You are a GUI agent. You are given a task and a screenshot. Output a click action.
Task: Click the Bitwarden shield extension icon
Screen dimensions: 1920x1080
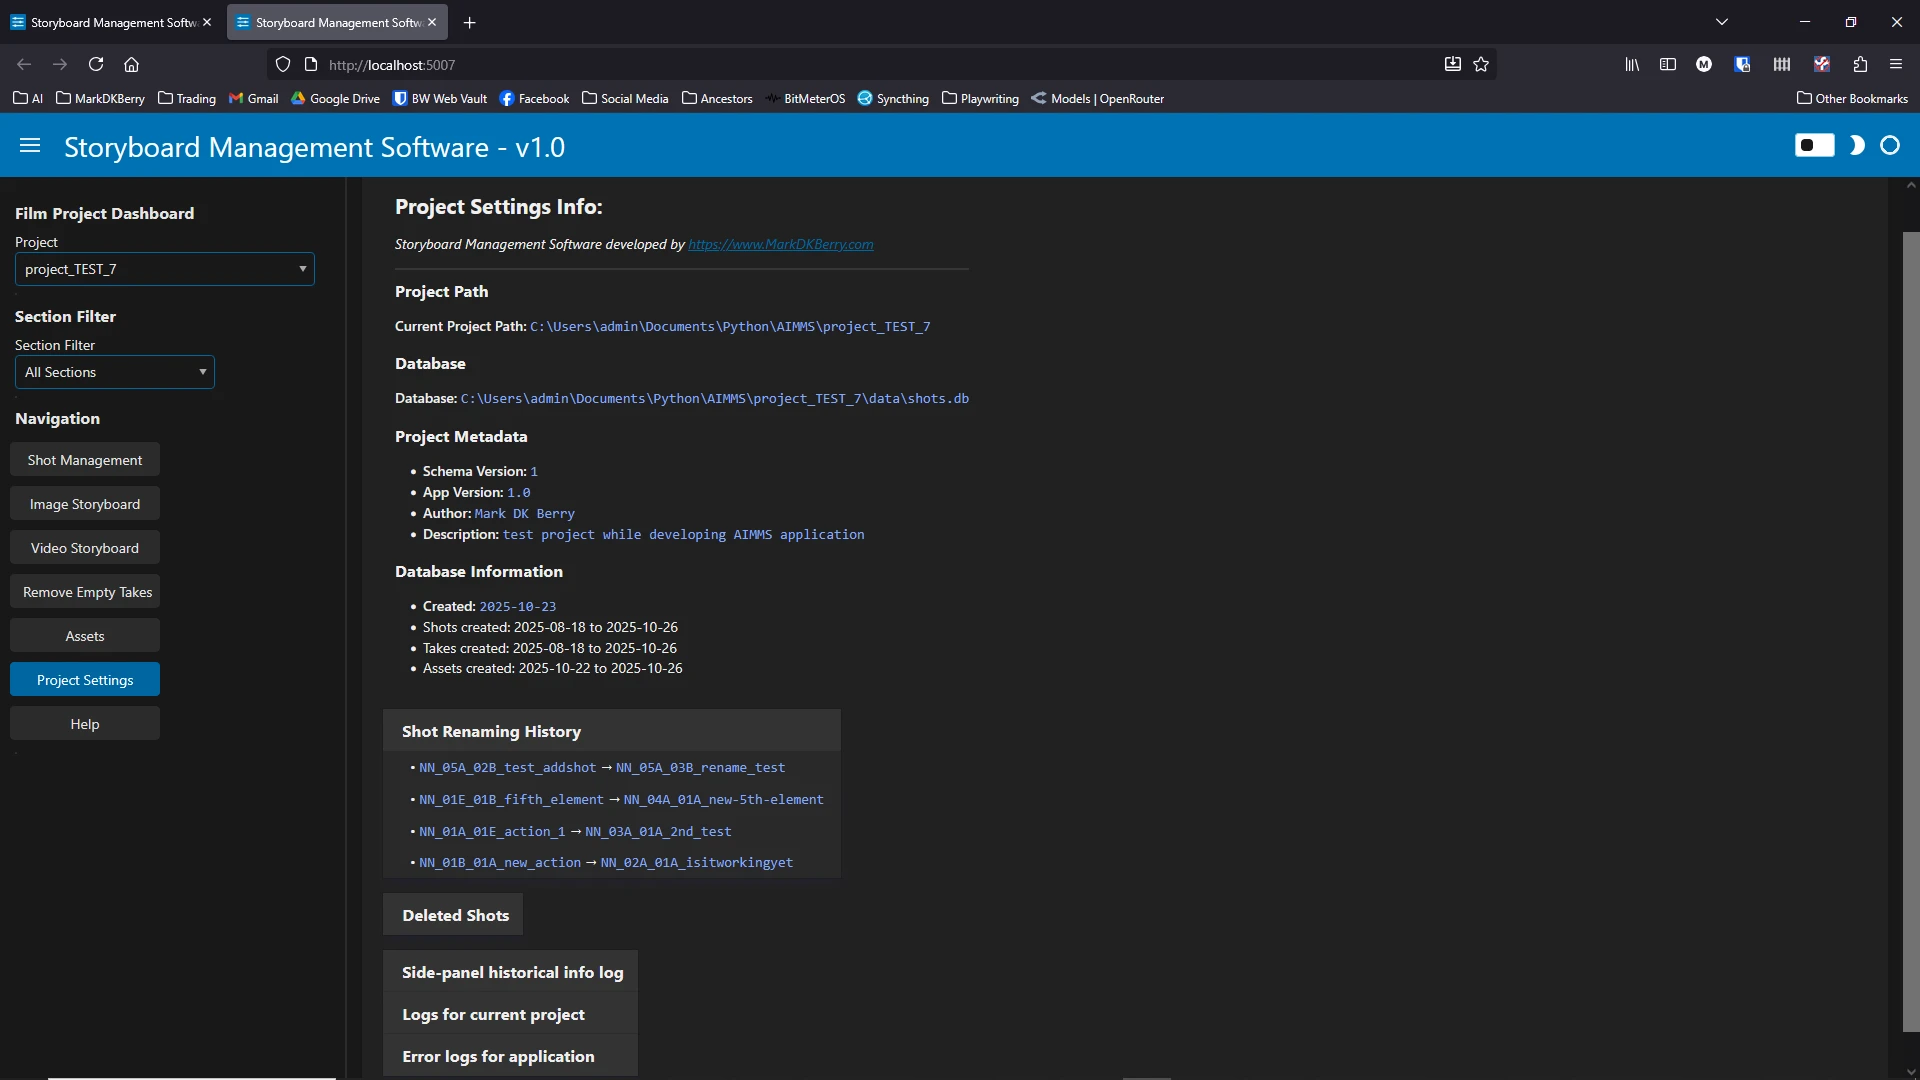[1742, 64]
